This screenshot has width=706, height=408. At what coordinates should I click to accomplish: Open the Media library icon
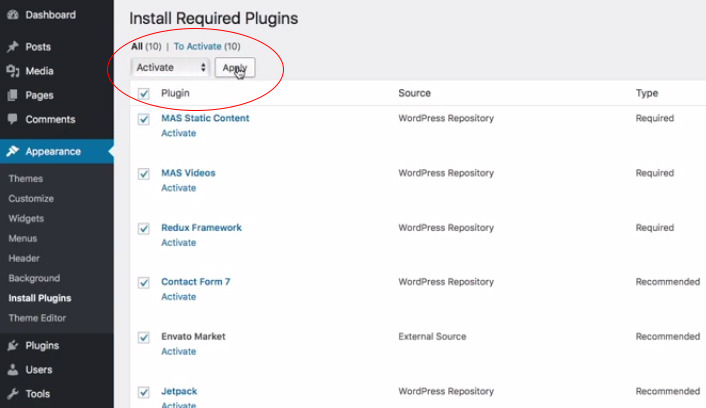click(x=13, y=71)
